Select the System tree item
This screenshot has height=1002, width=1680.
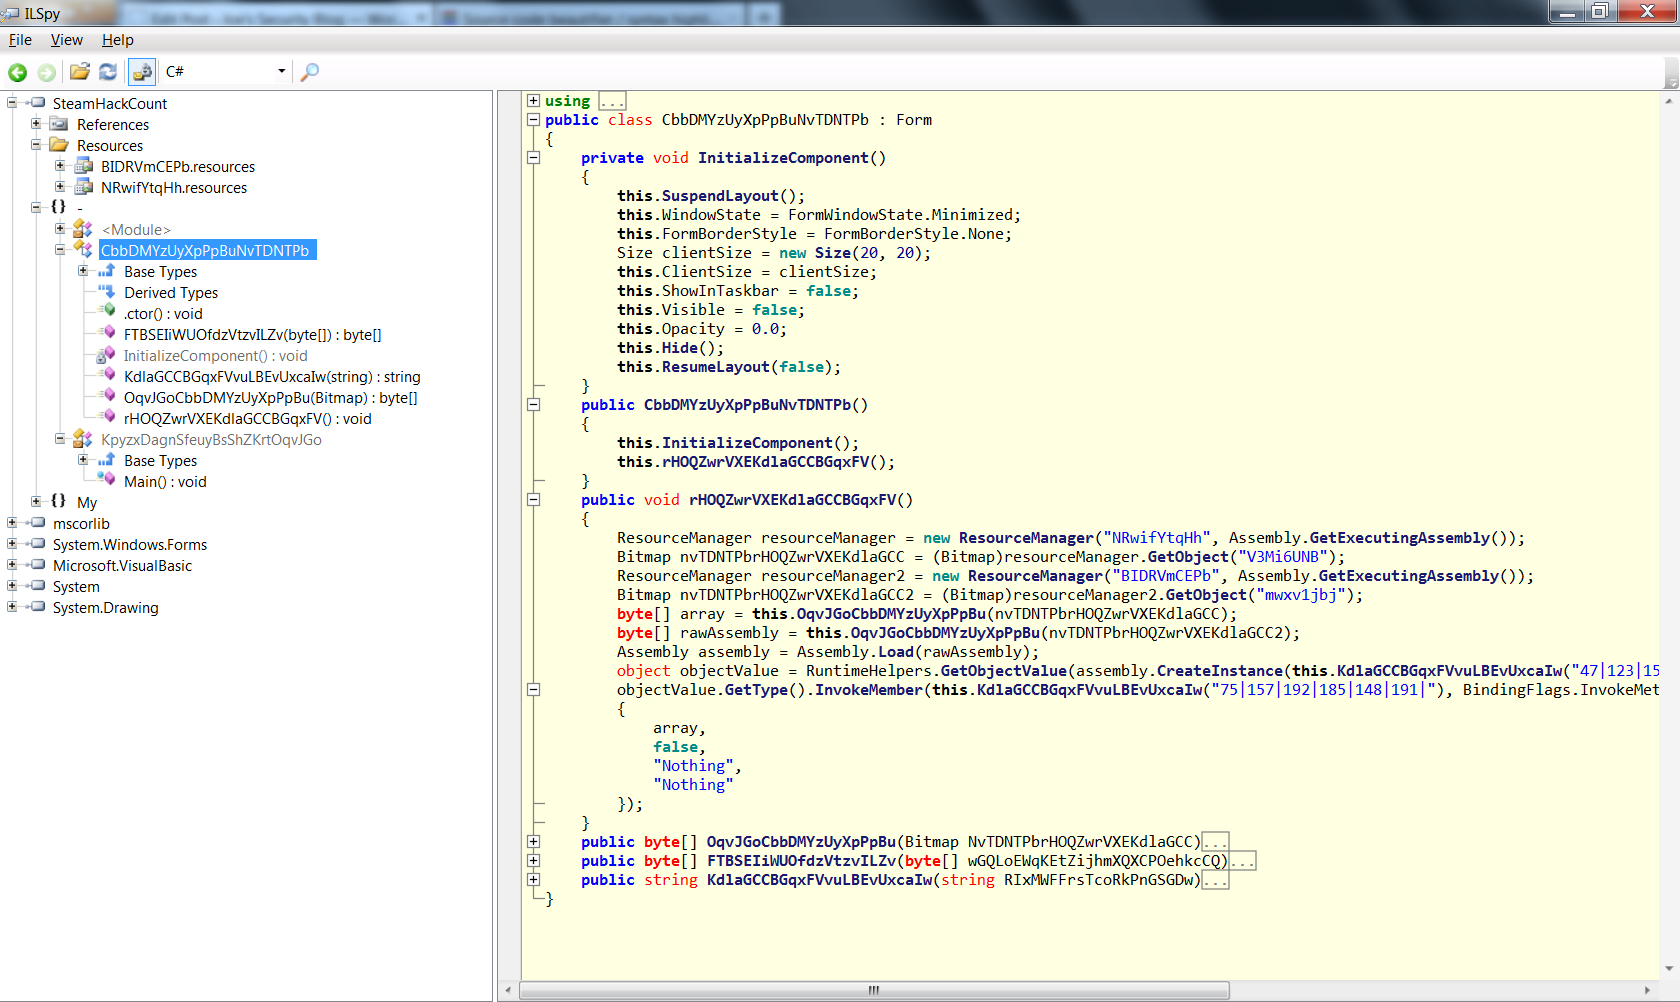76,586
